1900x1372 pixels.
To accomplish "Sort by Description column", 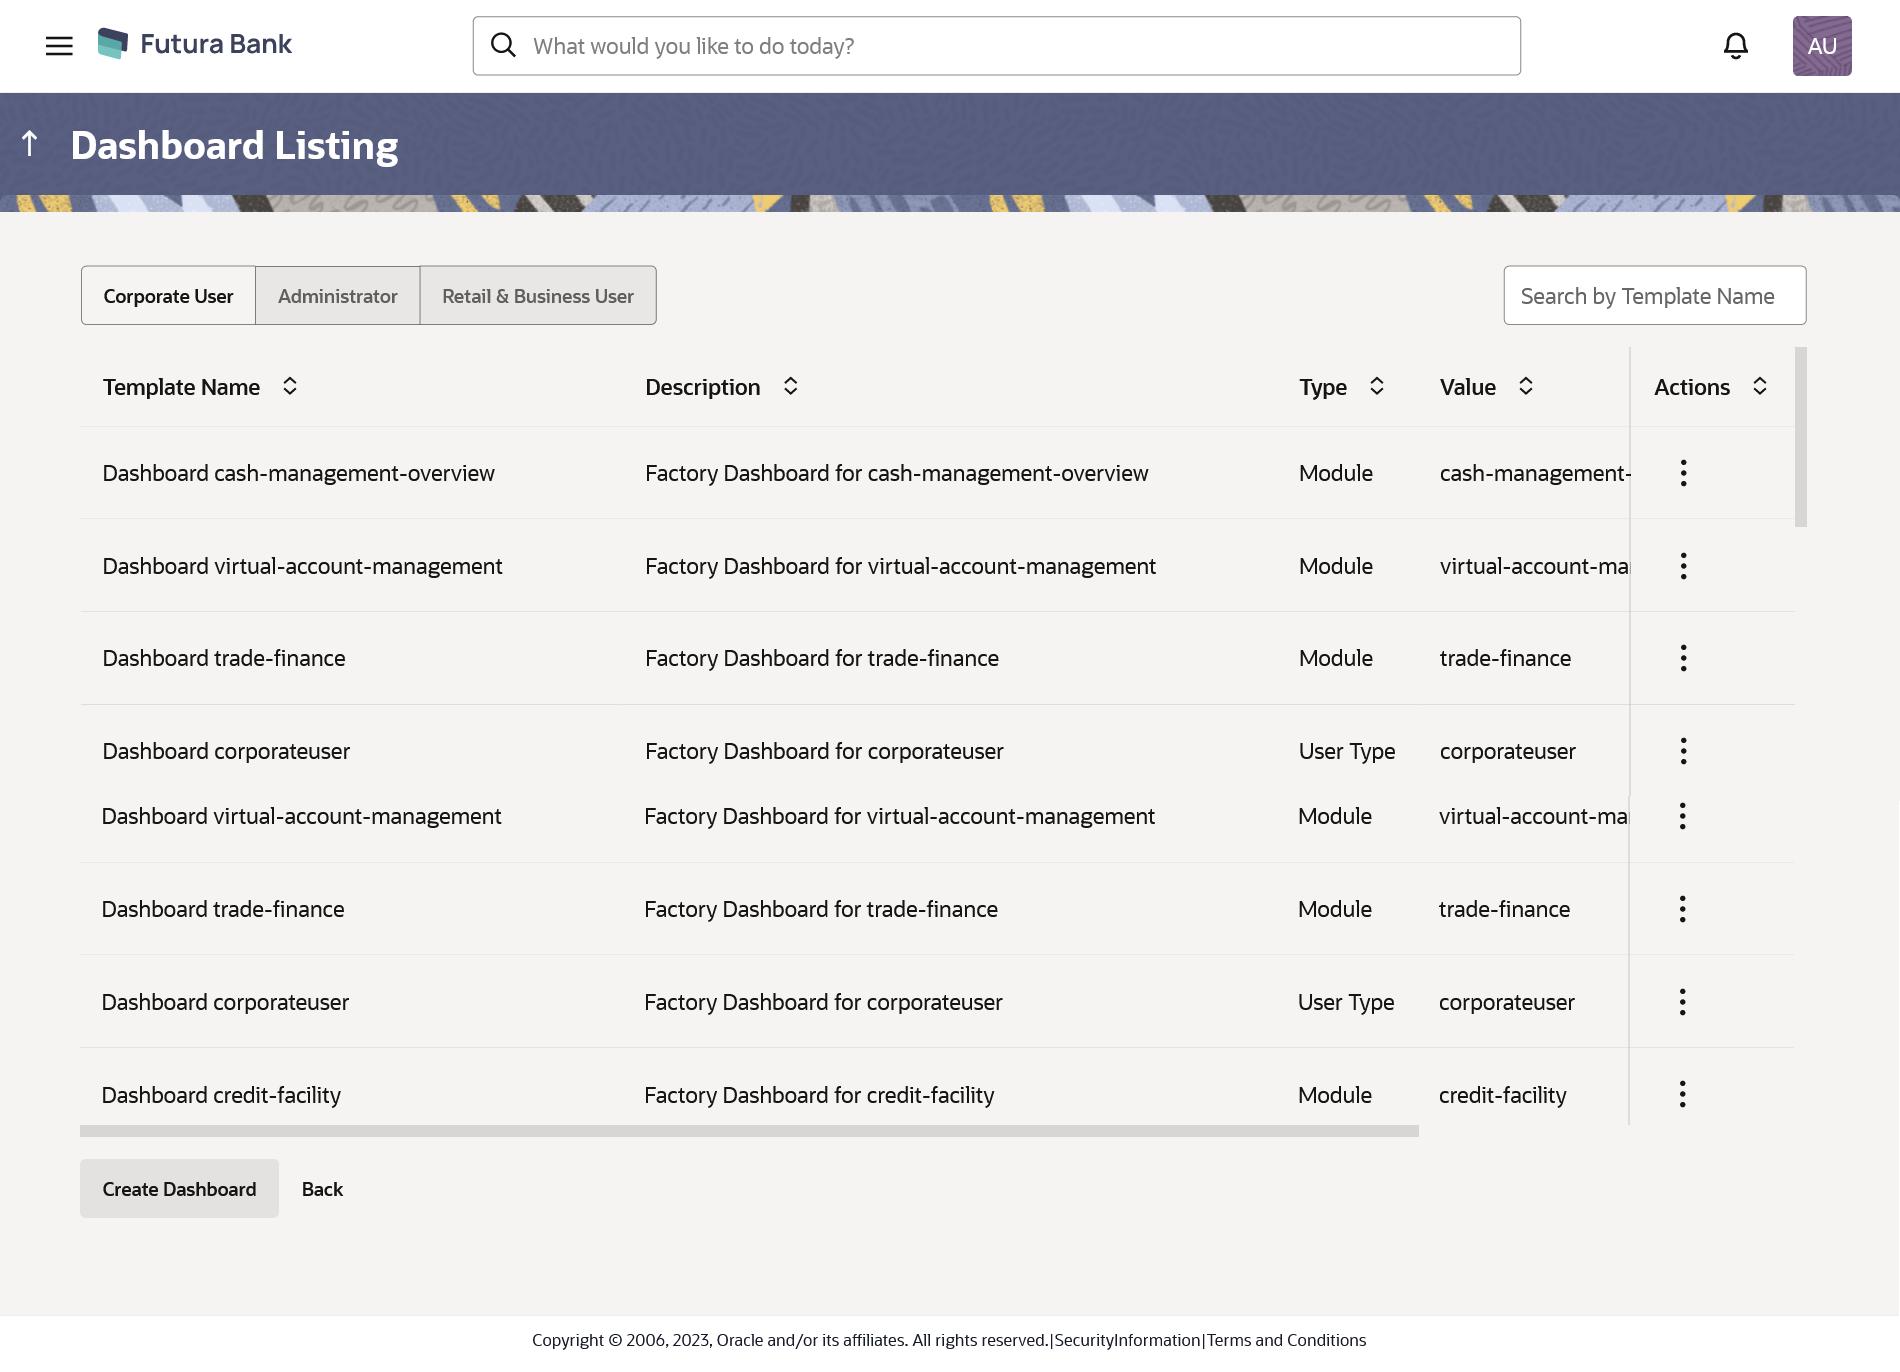I will click(x=790, y=387).
